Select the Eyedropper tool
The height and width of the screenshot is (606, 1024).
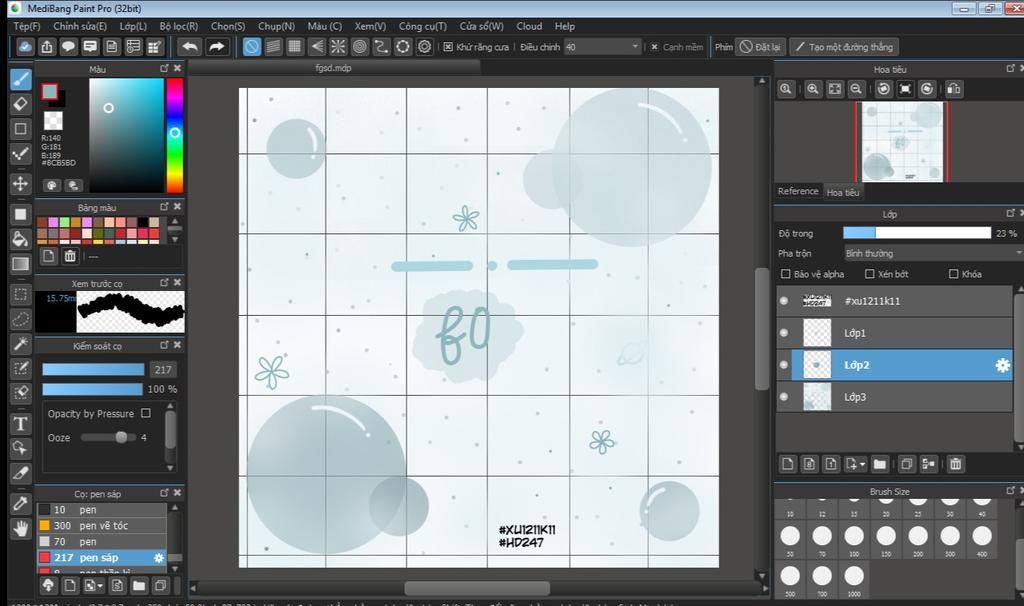(x=21, y=503)
